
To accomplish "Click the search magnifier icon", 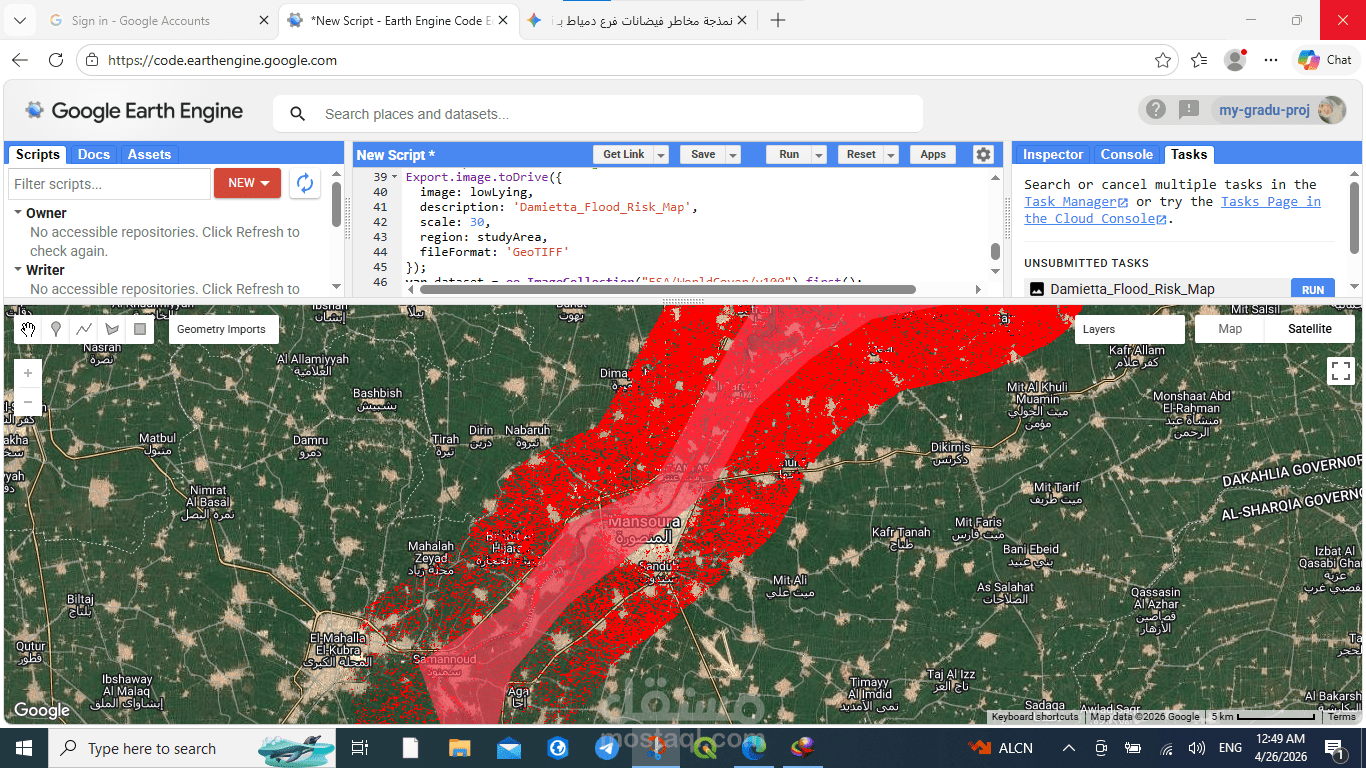I will click(x=297, y=114).
